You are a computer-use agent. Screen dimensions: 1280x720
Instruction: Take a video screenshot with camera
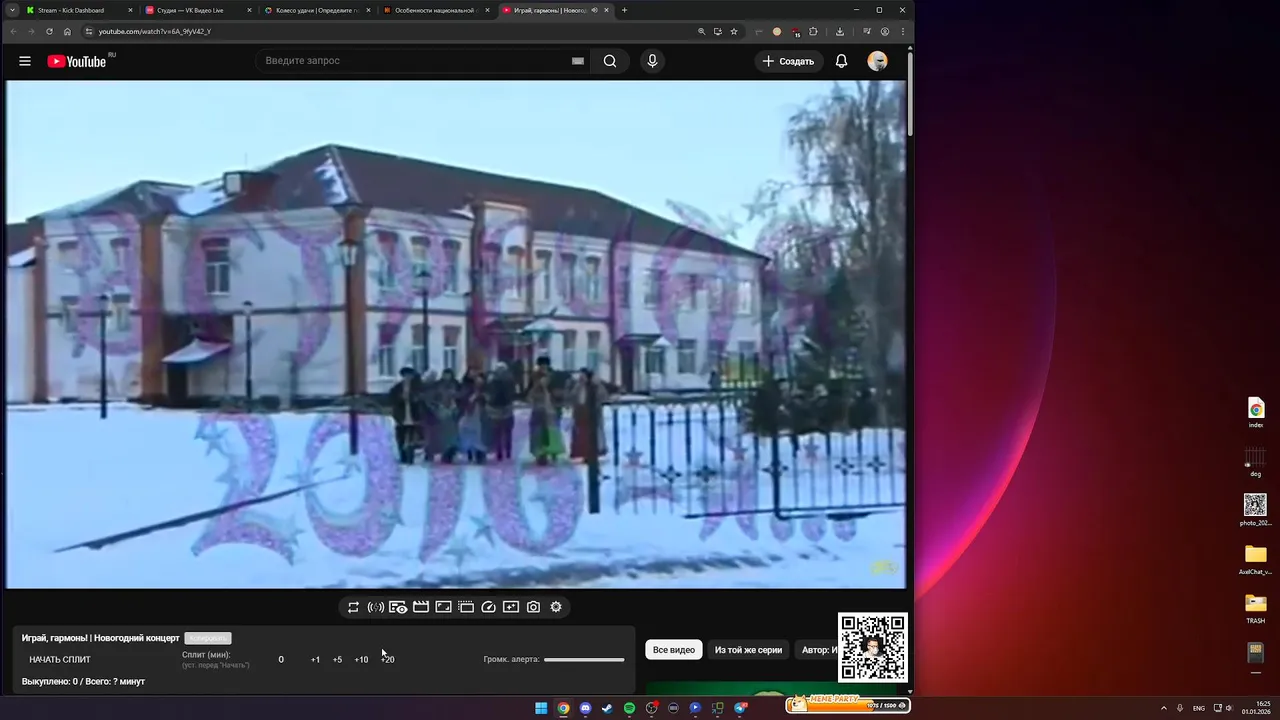533,607
